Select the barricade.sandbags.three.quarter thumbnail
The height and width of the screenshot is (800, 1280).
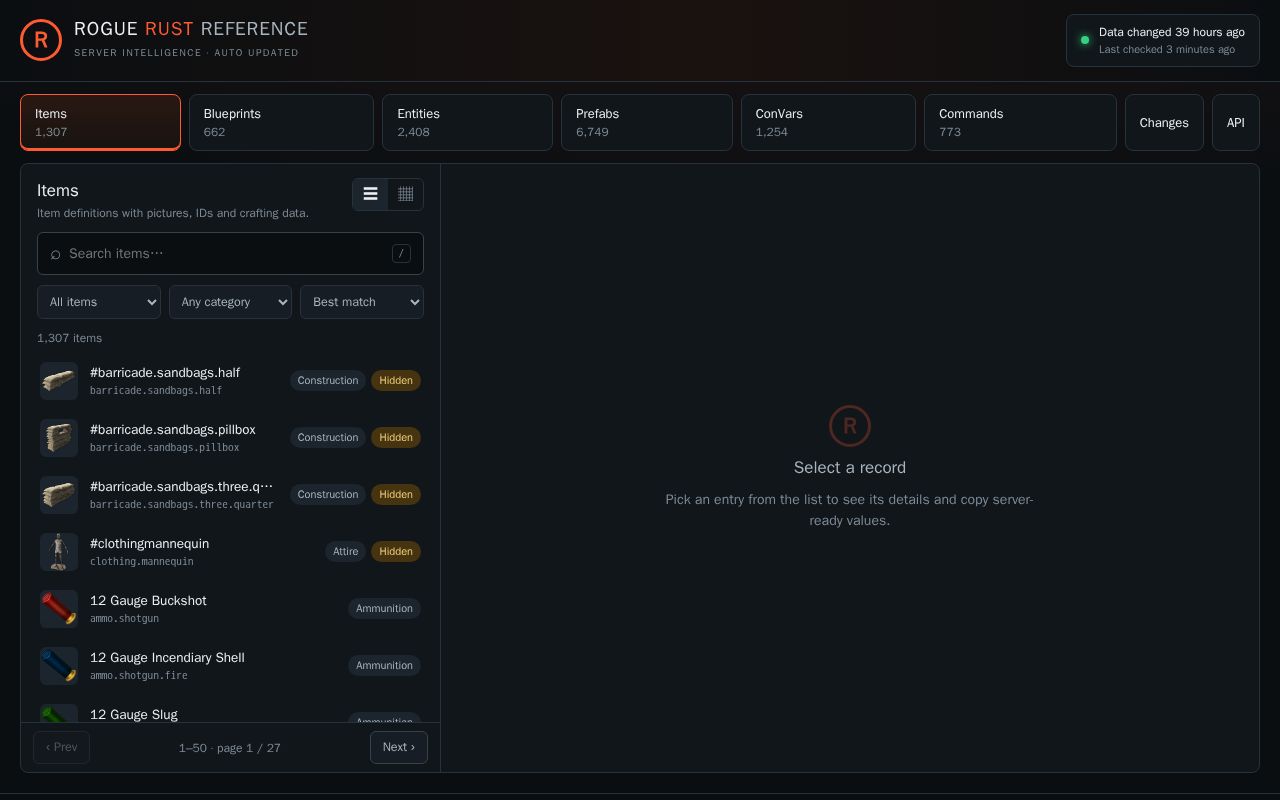click(59, 495)
